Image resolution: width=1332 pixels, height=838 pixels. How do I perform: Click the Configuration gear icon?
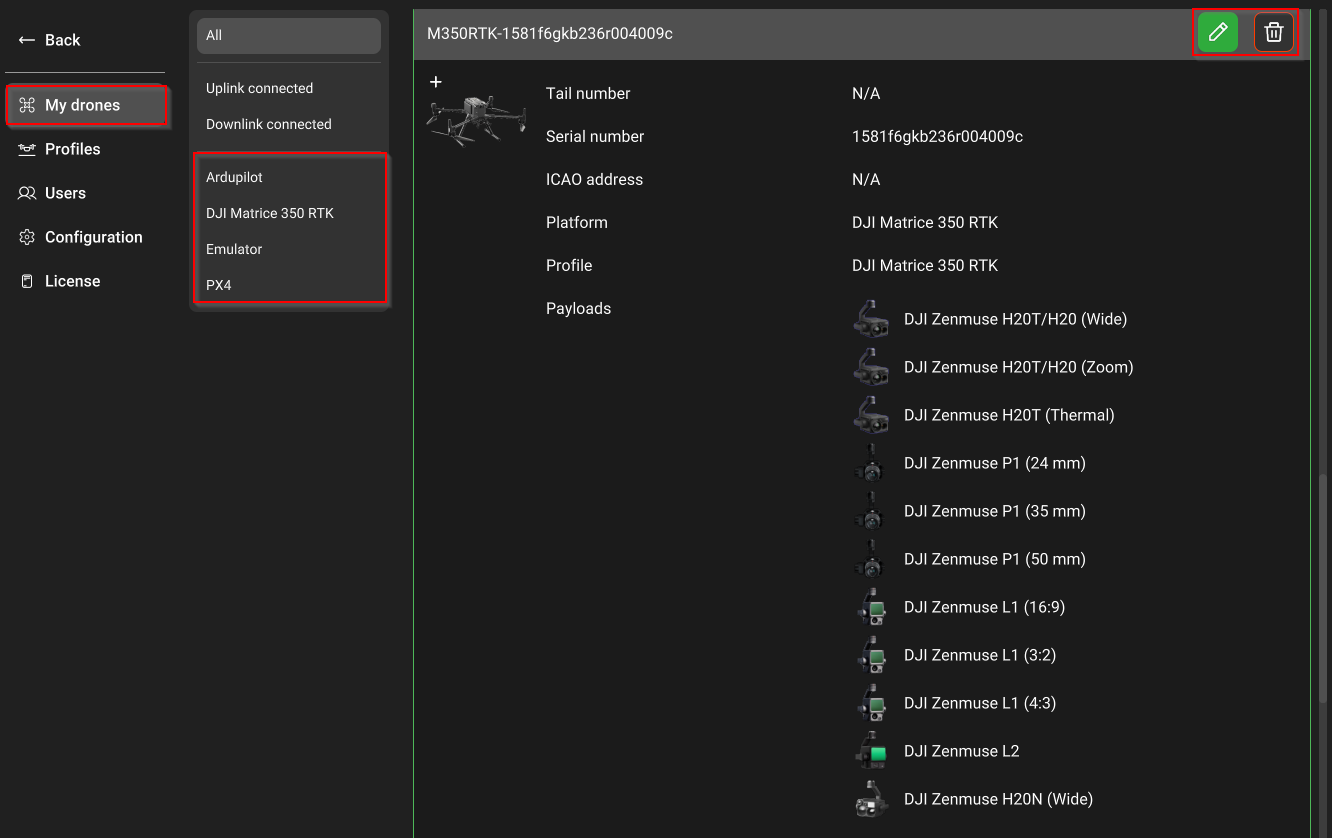pos(27,237)
